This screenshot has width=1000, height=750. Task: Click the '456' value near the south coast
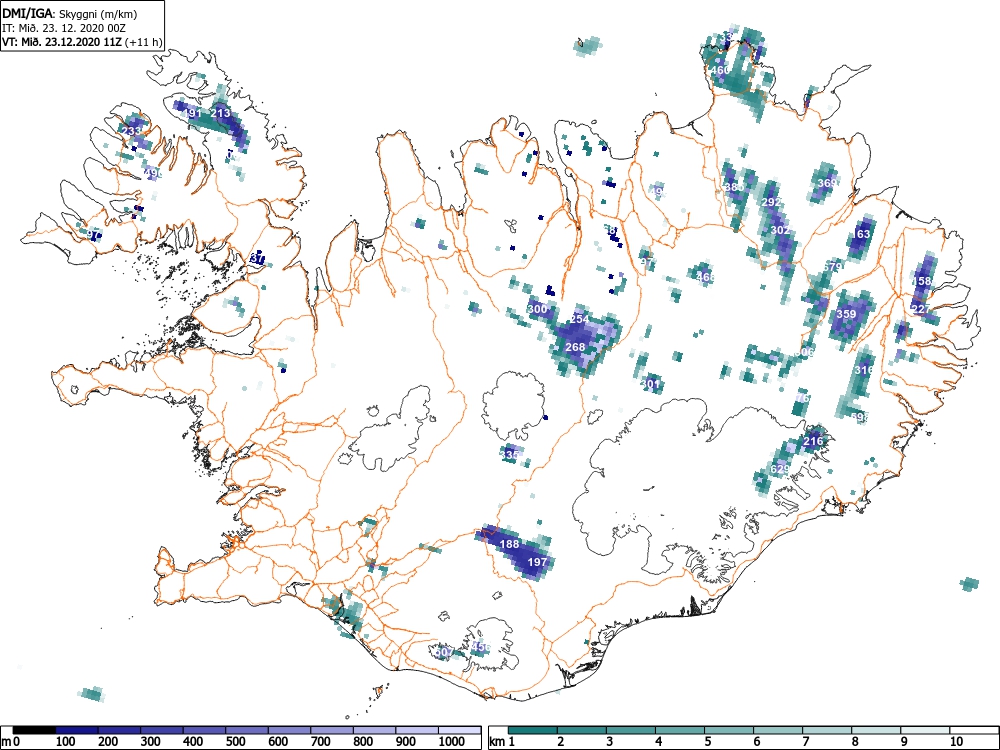[481, 647]
